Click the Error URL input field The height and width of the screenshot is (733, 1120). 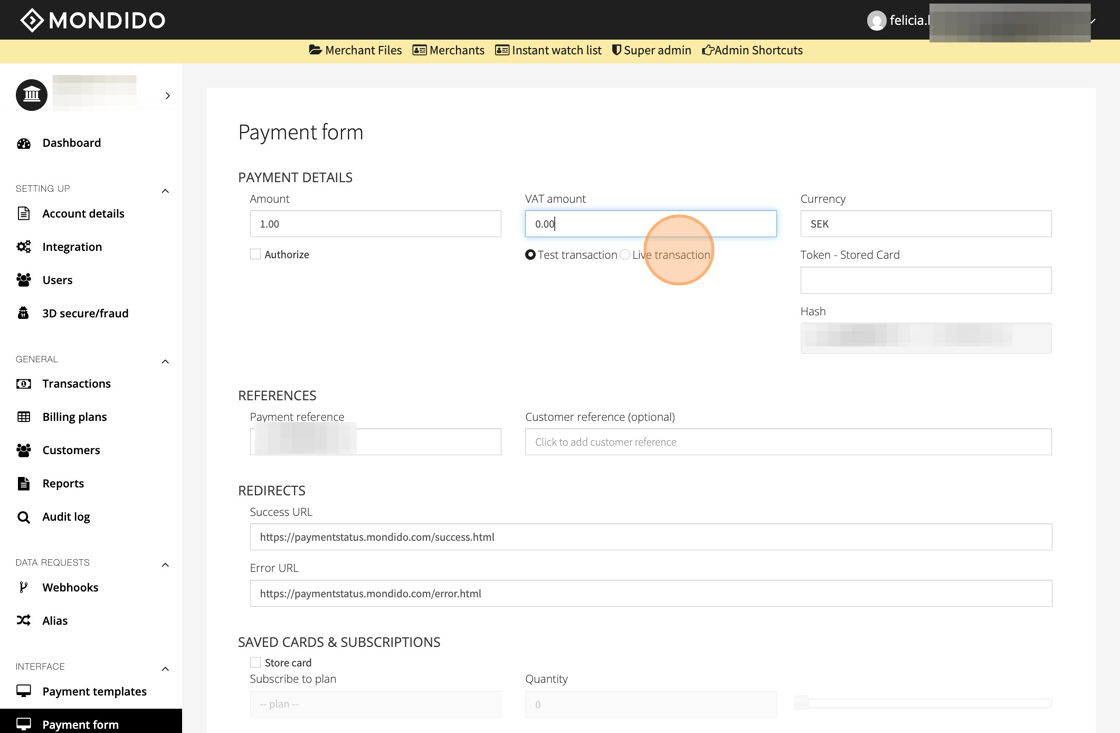(x=651, y=593)
